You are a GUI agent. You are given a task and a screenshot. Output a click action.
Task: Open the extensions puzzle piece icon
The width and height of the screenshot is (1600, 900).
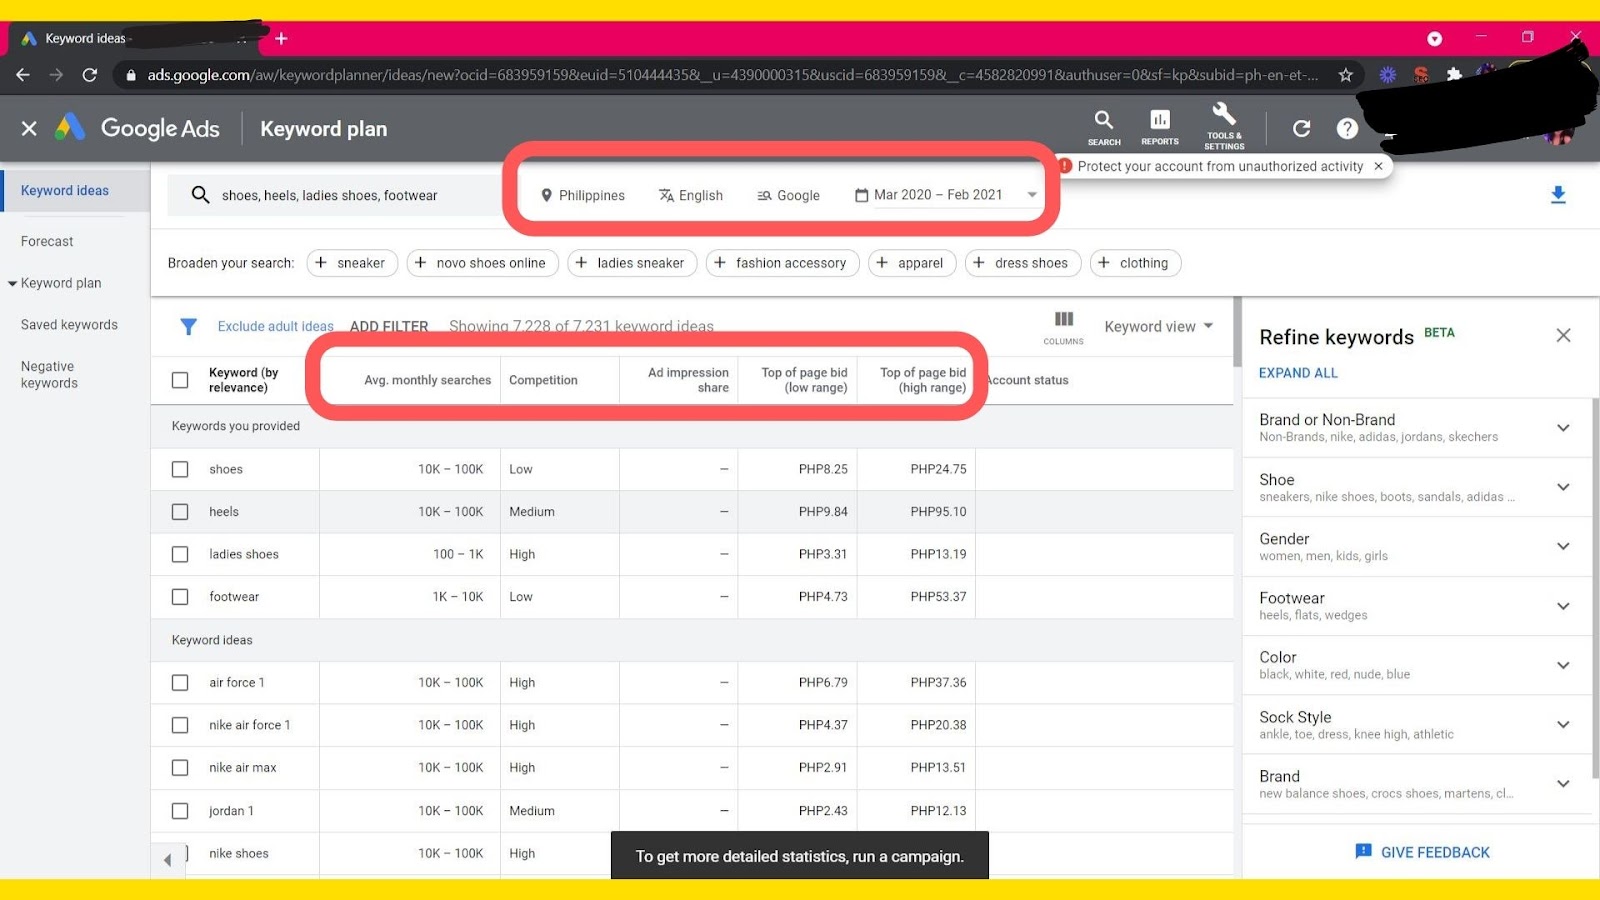(1454, 75)
